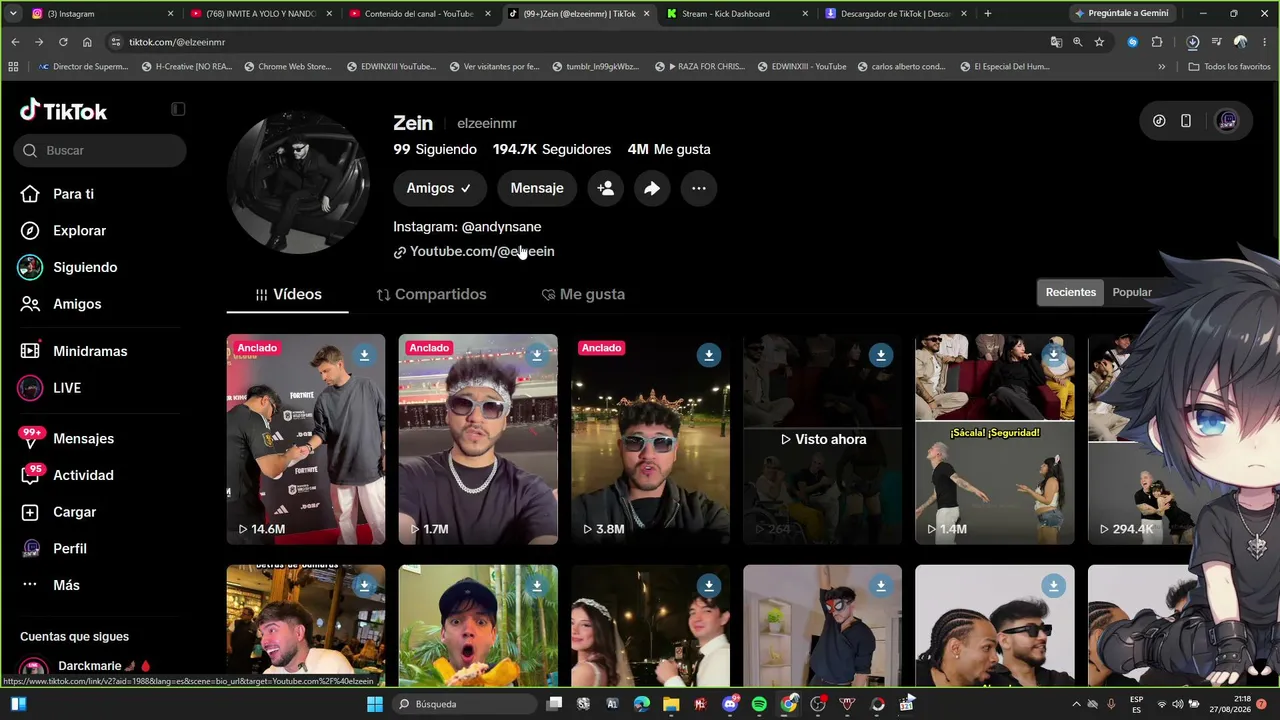Focus the Buscar search field
1280x720 pixels.
pos(100,150)
